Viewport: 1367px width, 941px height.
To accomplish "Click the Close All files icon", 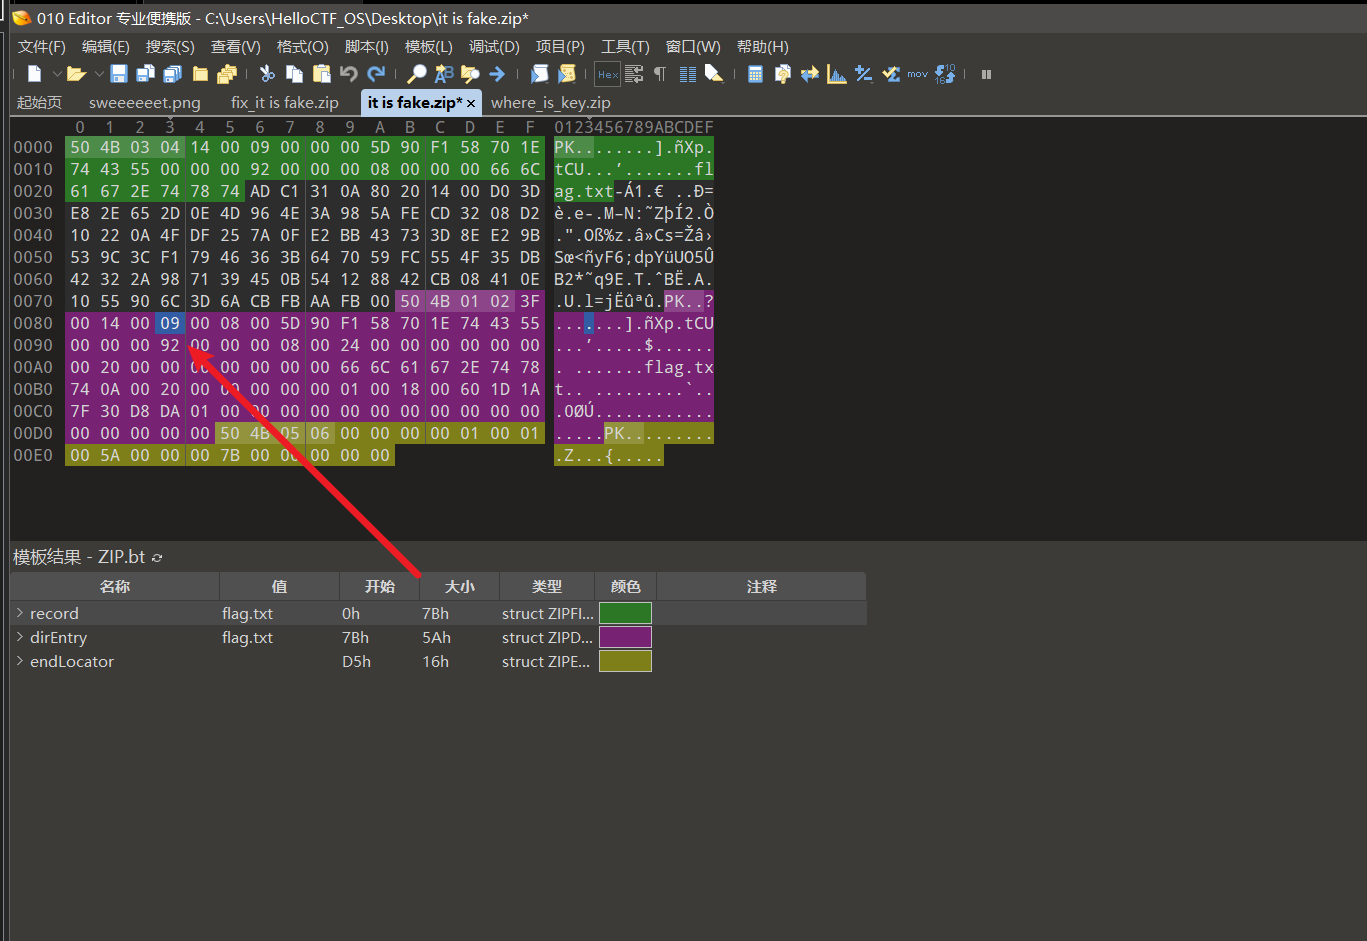I will (227, 74).
